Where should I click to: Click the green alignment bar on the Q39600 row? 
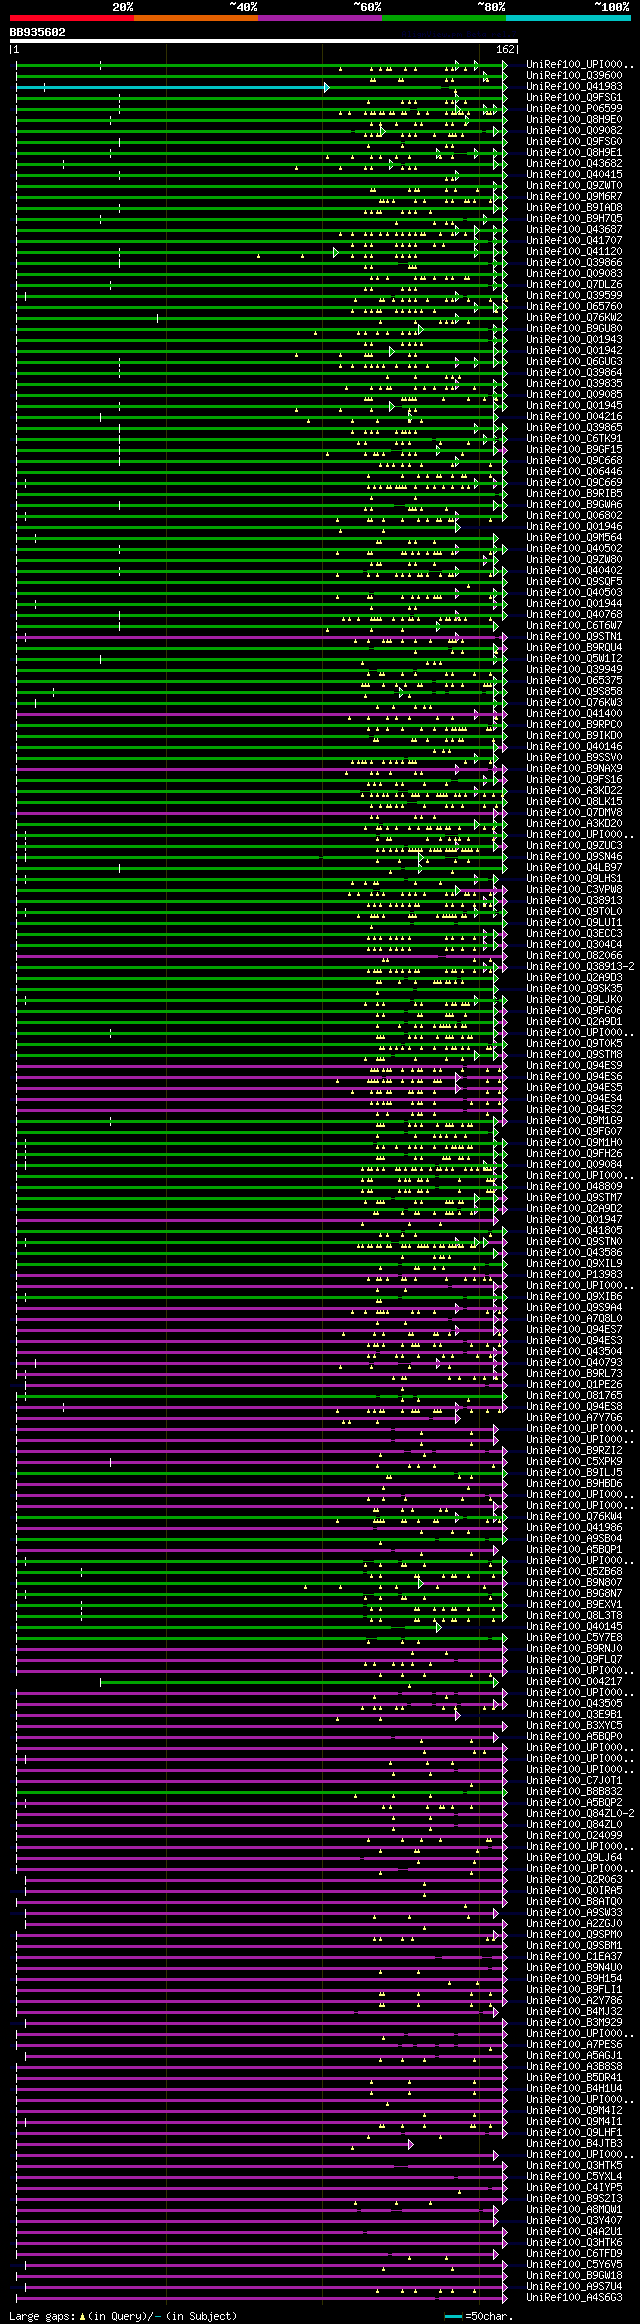pyautogui.click(x=260, y=76)
